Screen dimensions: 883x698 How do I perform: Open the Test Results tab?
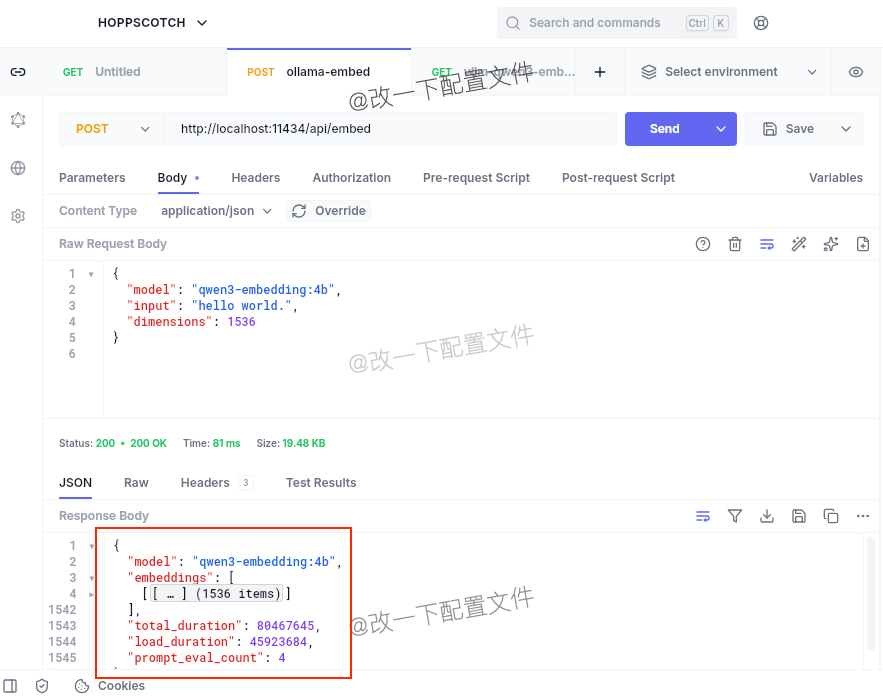[x=321, y=483]
